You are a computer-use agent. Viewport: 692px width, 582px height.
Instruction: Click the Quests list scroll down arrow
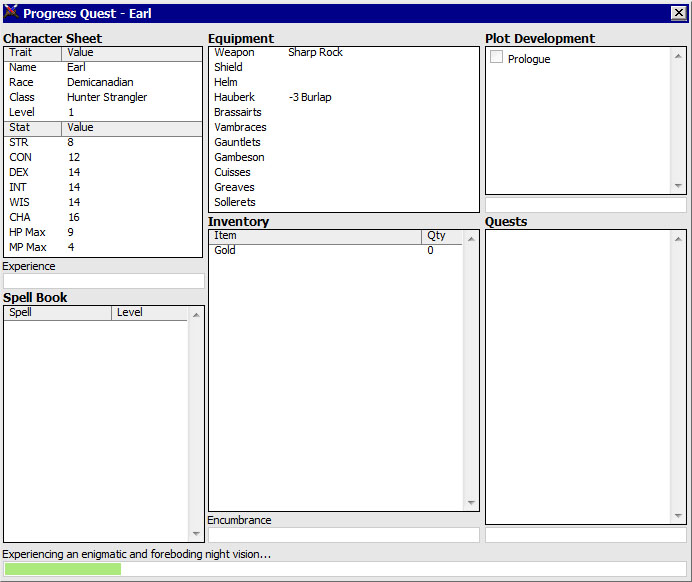point(678,515)
